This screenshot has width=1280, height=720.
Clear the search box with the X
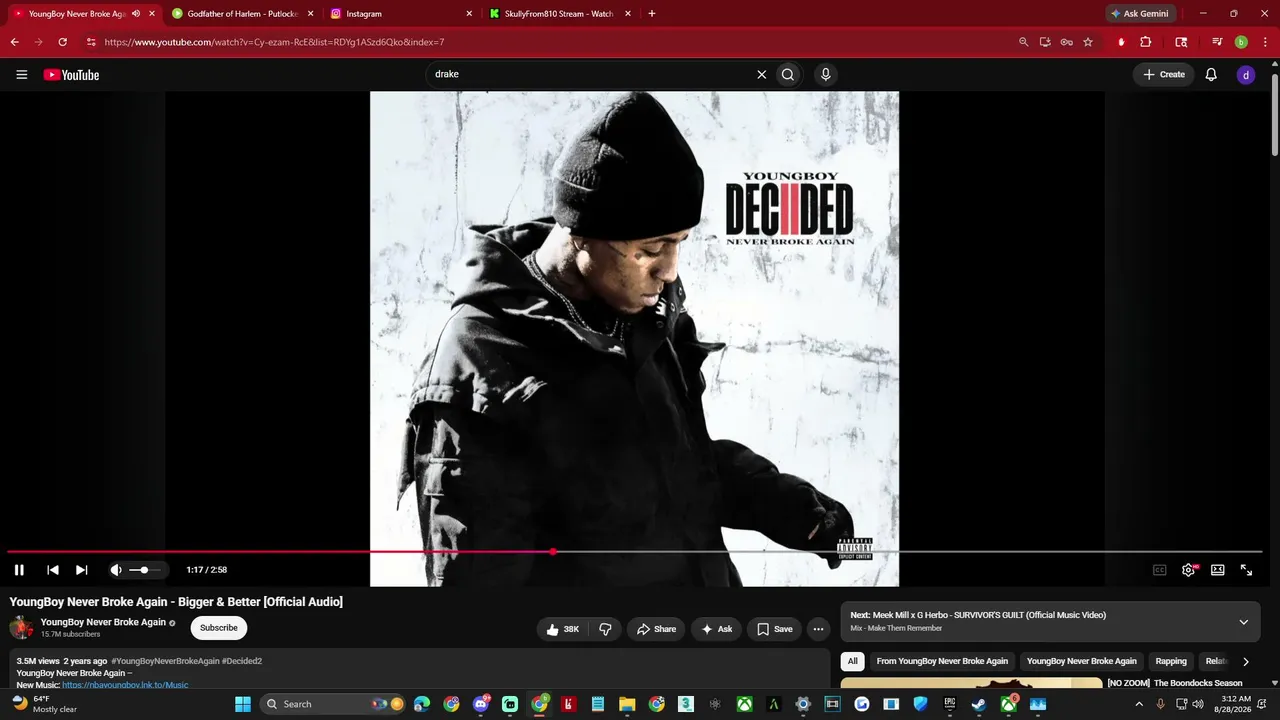pyautogui.click(x=761, y=74)
